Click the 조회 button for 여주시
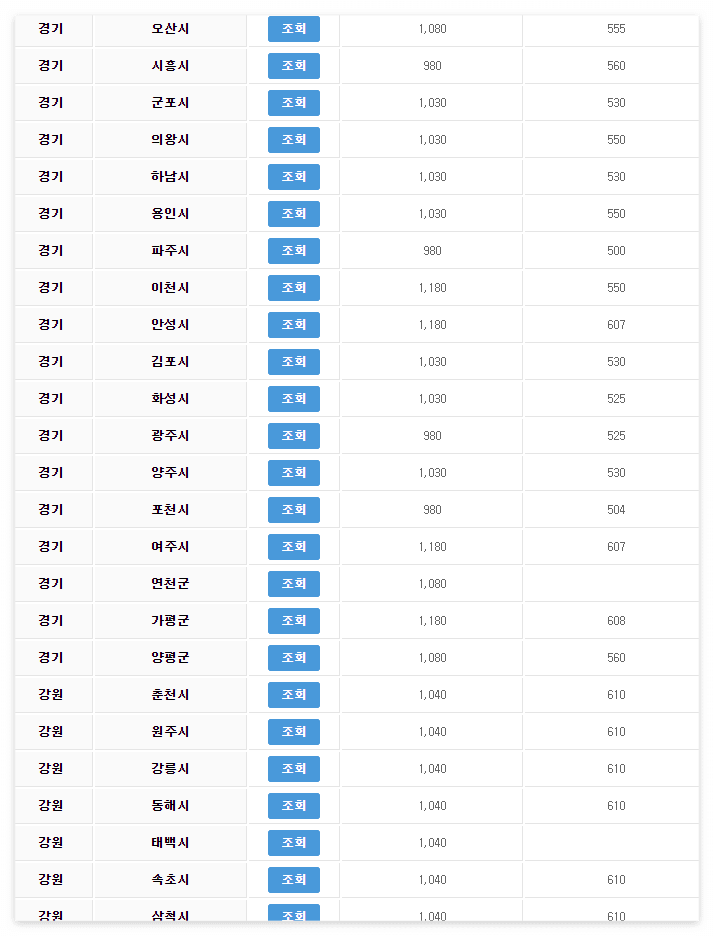The image size is (714, 936). coord(293,547)
